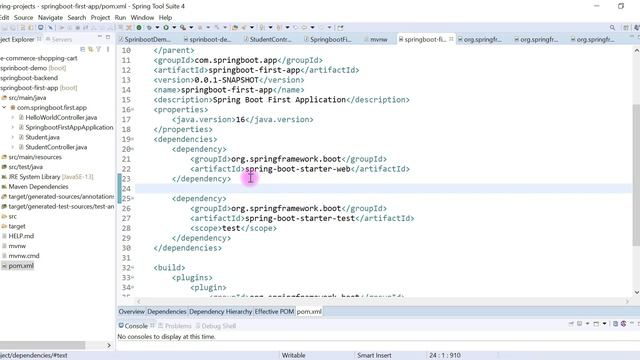This screenshot has width=640, height=360.
Task: Select mvnw.cmd in Project Explorer
Action: (x=24, y=256)
